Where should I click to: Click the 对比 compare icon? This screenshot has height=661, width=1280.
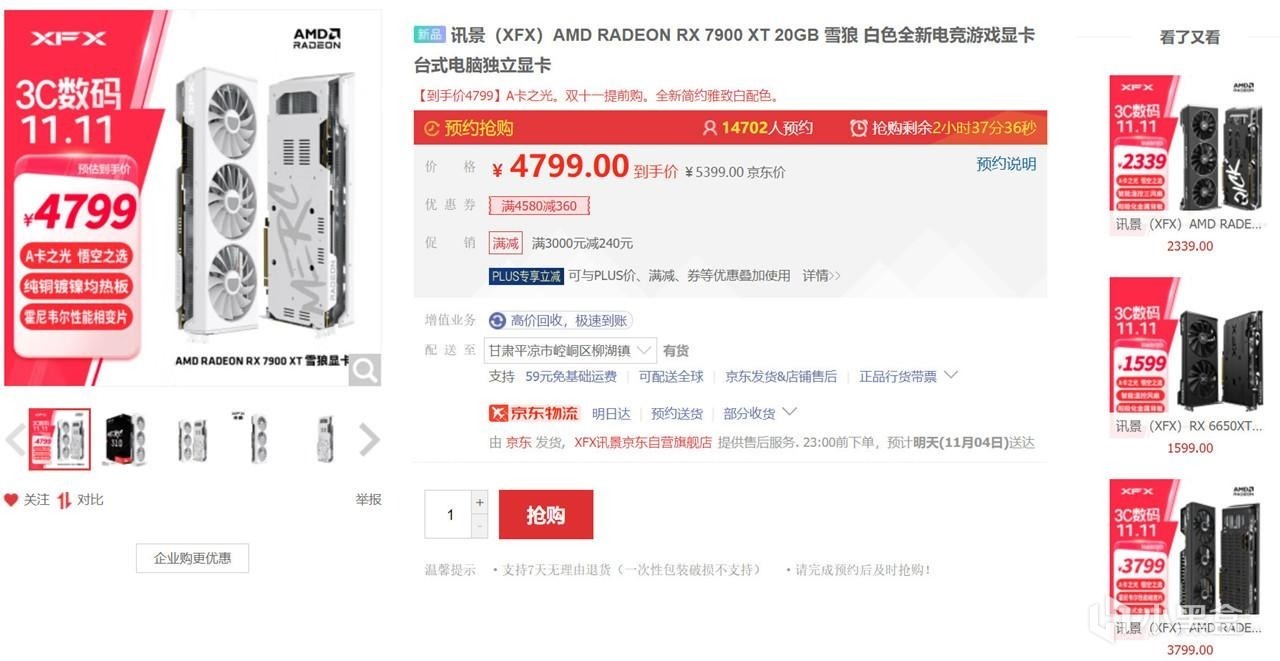pos(64,499)
